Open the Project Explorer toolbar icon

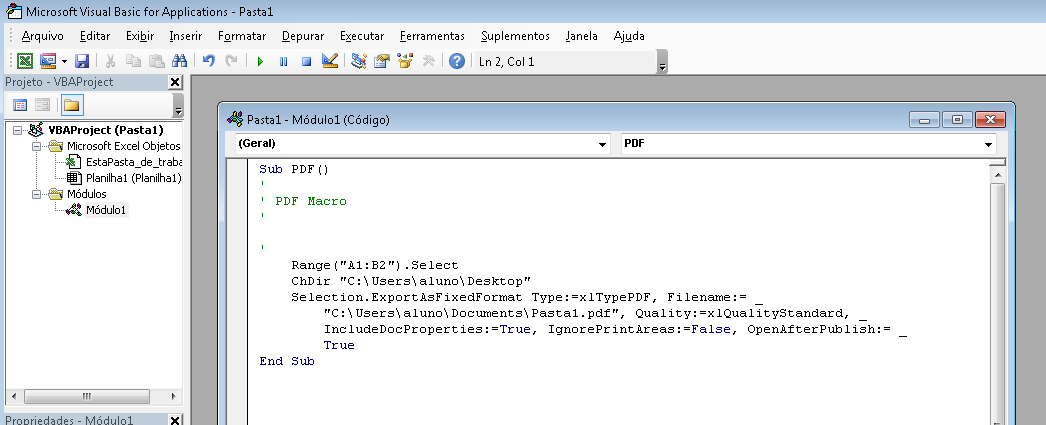click(359, 61)
